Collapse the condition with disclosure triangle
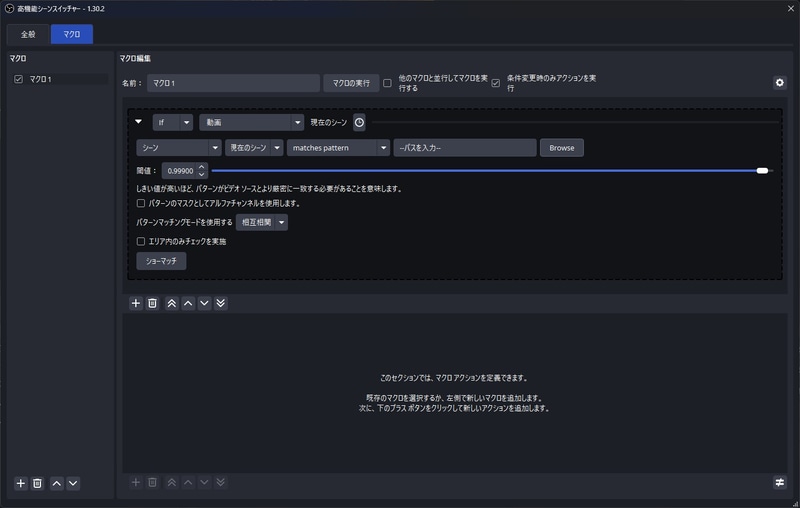 tap(138, 121)
